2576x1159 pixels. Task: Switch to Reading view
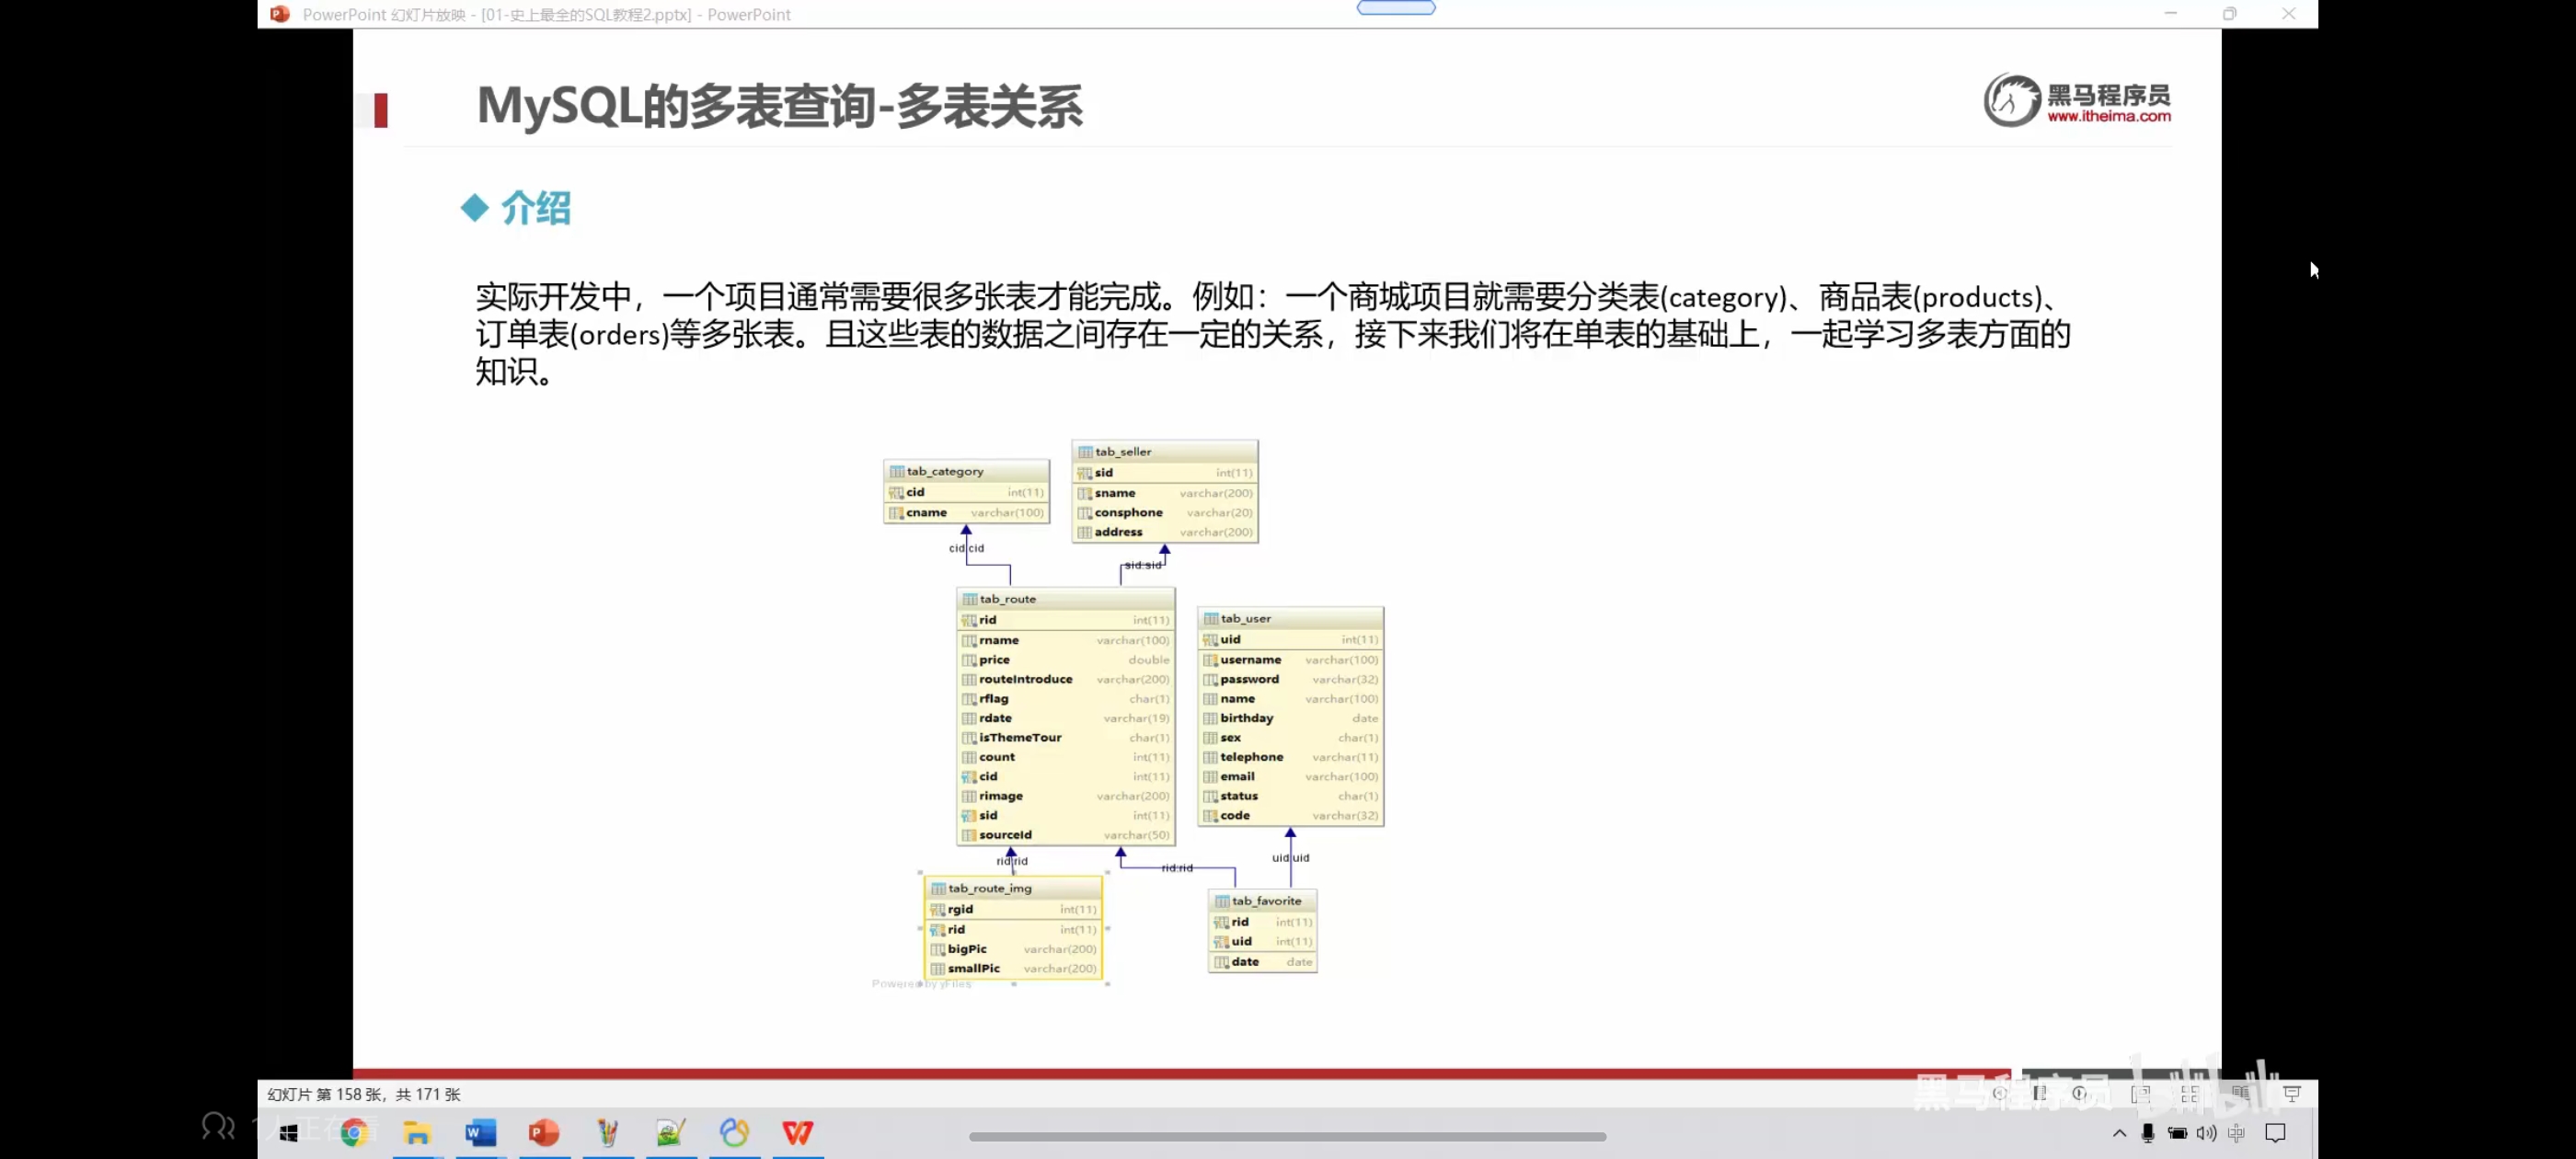[x=2240, y=1094]
